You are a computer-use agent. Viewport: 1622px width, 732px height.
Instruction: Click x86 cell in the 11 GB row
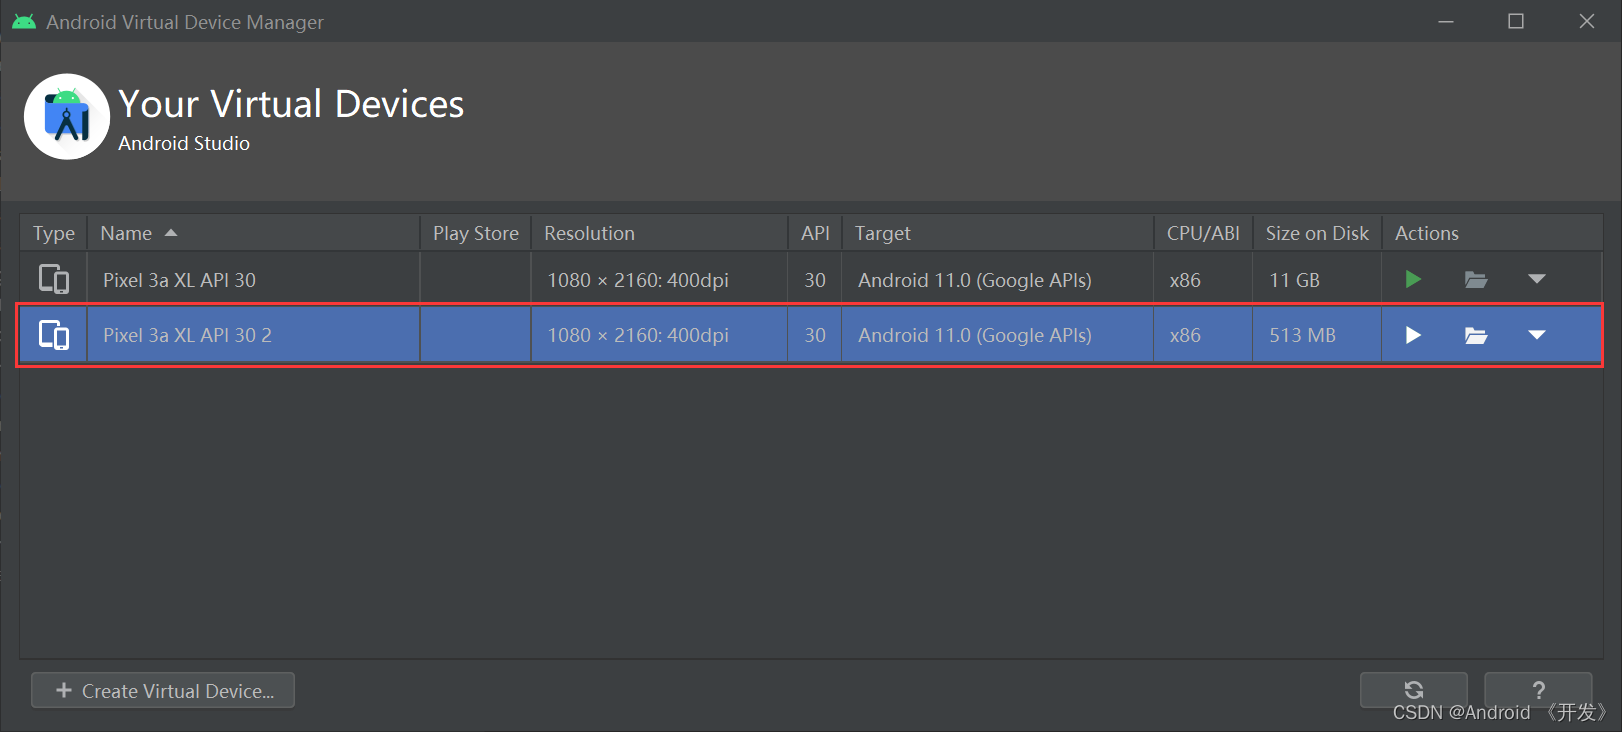click(1203, 280)
